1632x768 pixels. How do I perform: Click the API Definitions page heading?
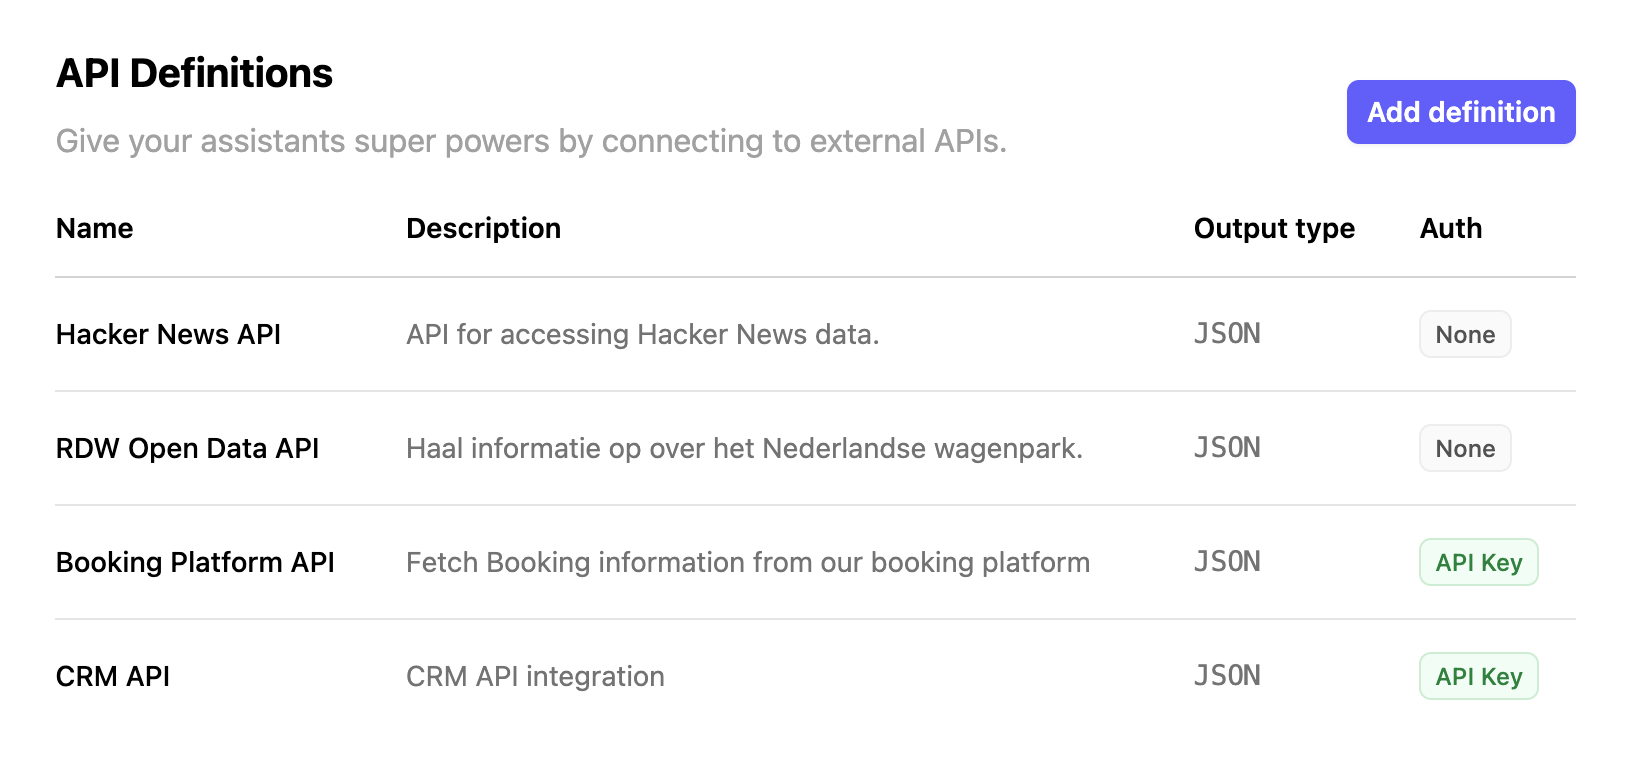pyautogui.click(x=194, y=73)
